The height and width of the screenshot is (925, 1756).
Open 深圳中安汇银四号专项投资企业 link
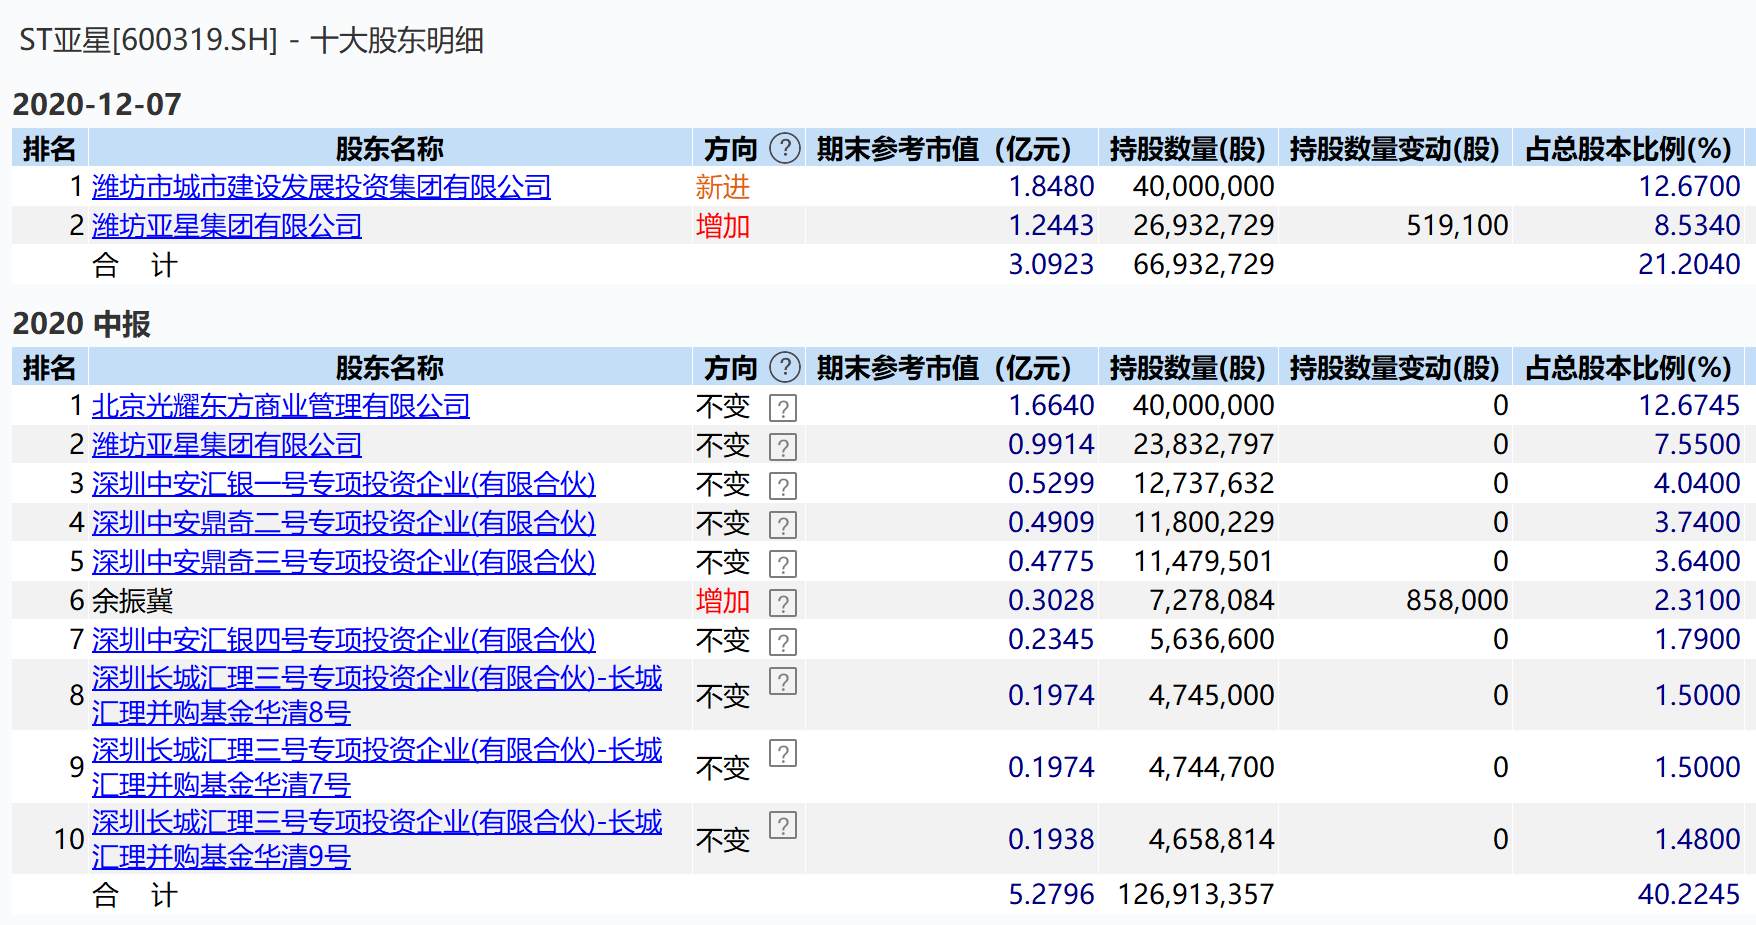pyautogui.click(x=344, y=640)
